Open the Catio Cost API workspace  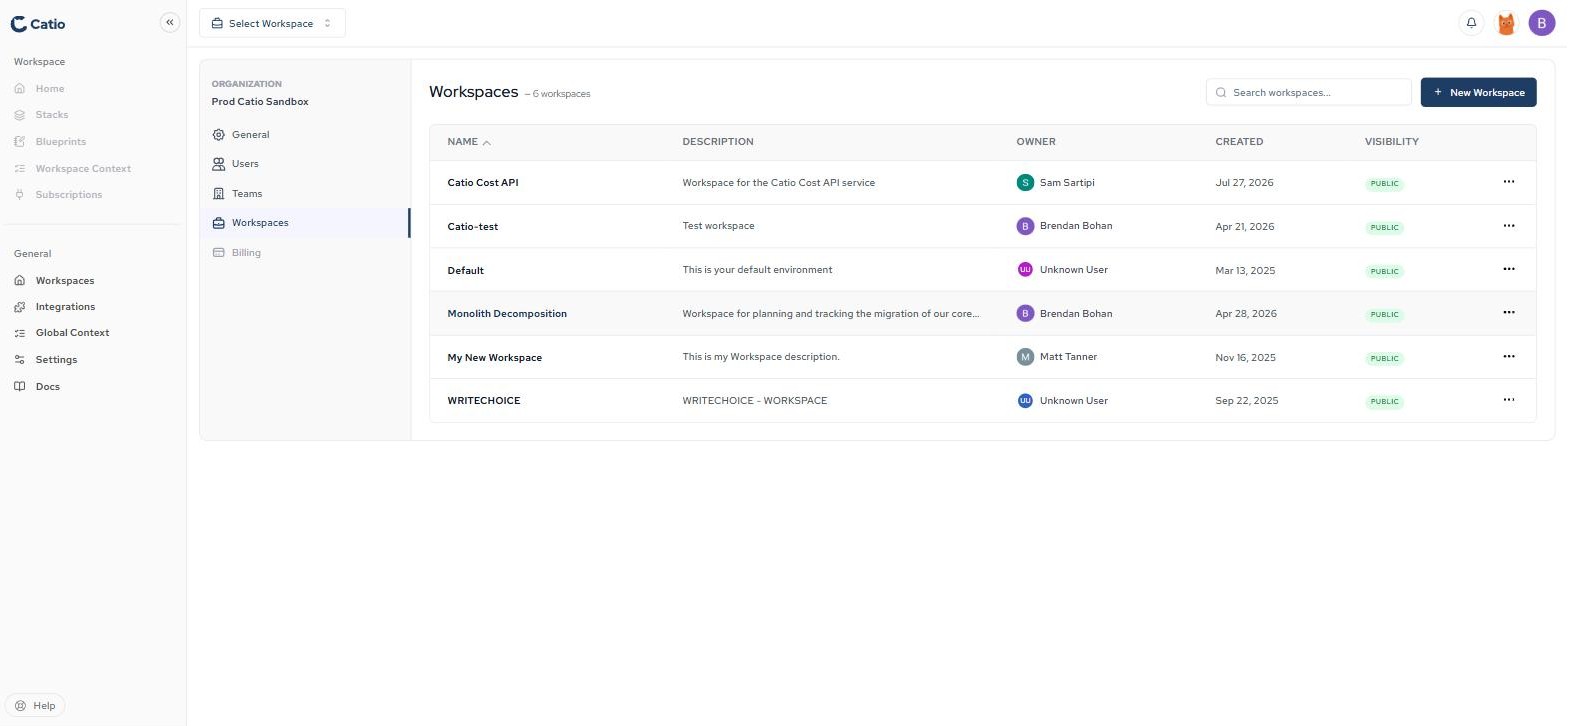click(x=483, y=183)
